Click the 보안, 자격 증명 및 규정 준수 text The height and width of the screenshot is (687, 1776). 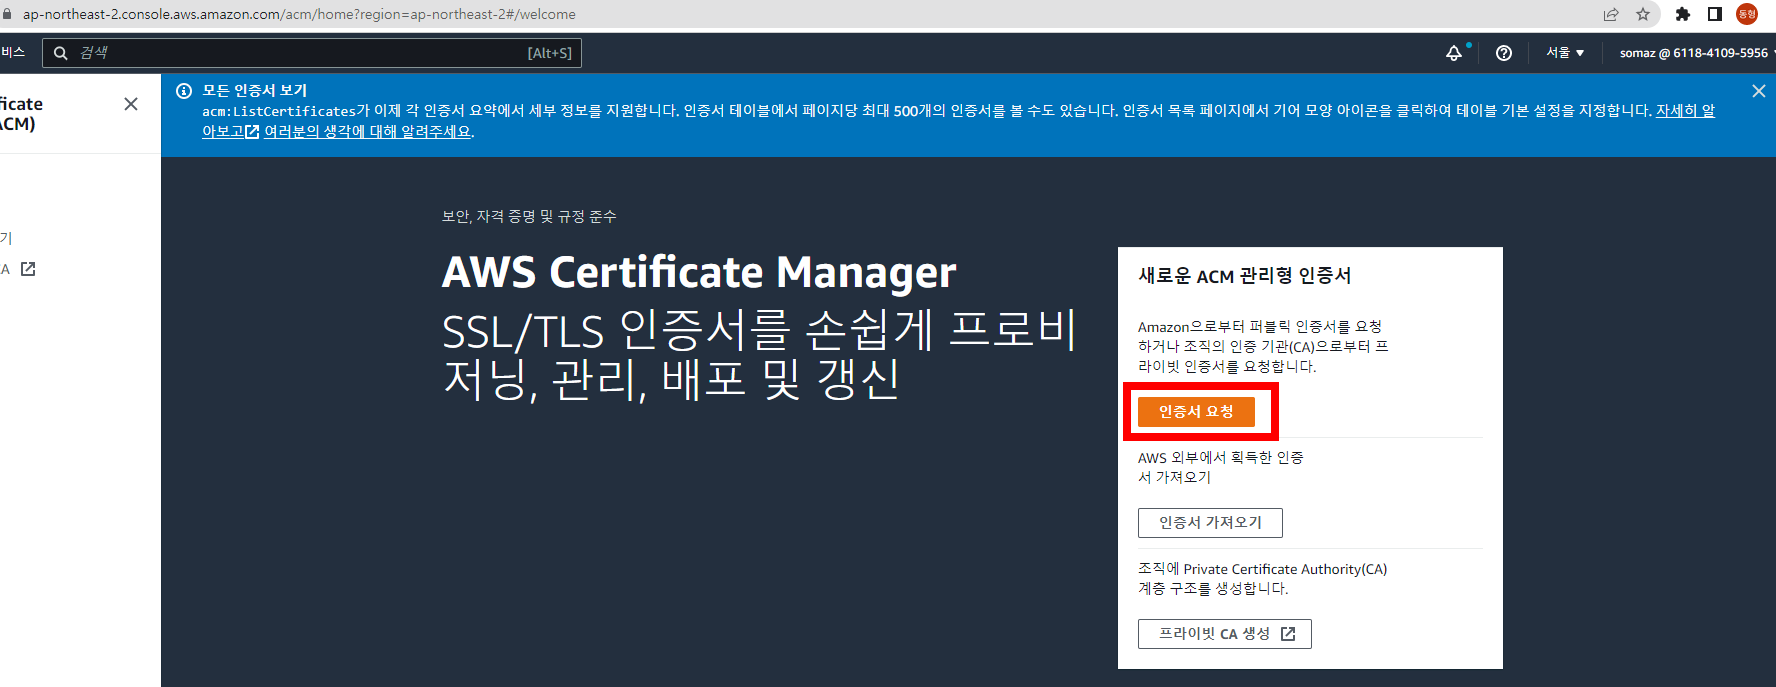pyautogui.click(x=529, y=216)
